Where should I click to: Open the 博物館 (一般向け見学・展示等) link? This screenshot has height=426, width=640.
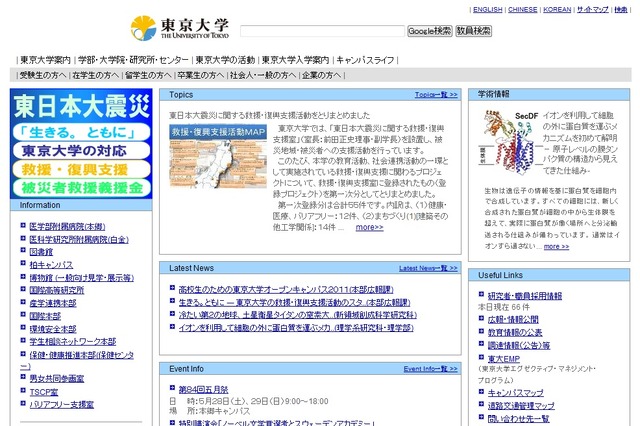(81, 278)
